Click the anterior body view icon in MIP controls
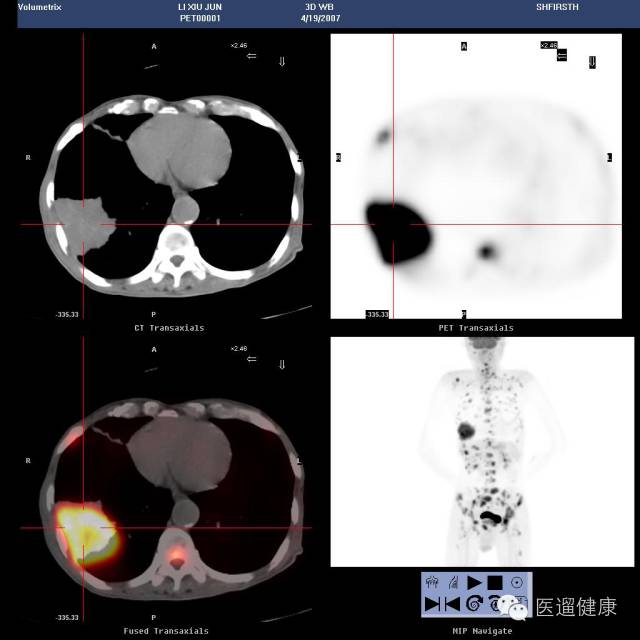This screenshot has width=640, height=640. coord(432,582)
